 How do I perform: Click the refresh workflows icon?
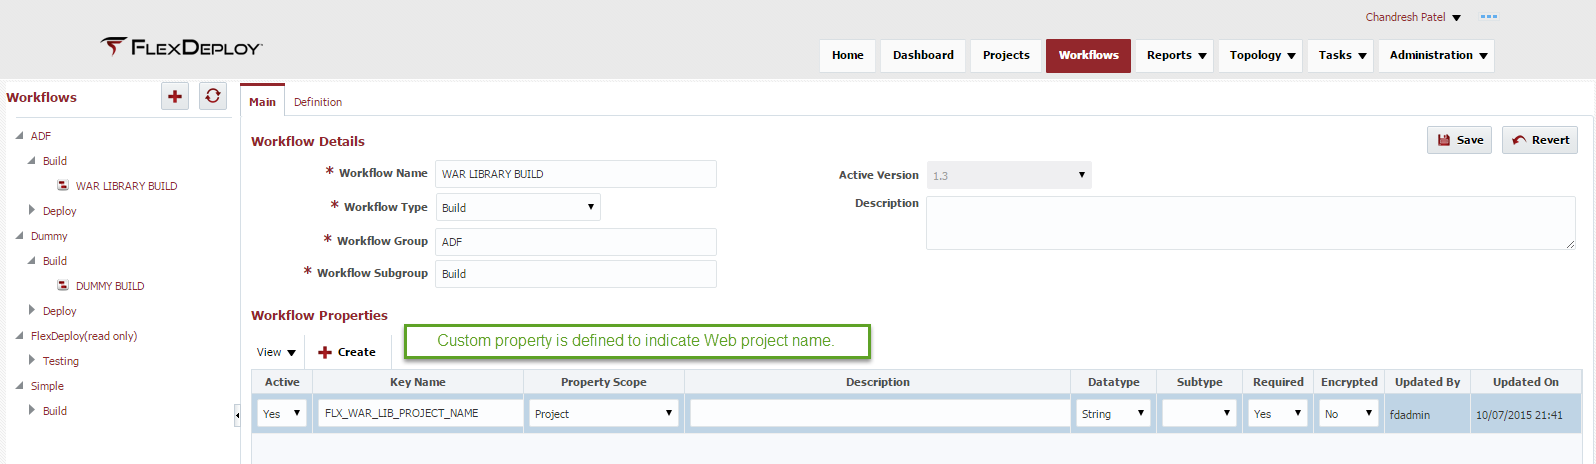213,96
